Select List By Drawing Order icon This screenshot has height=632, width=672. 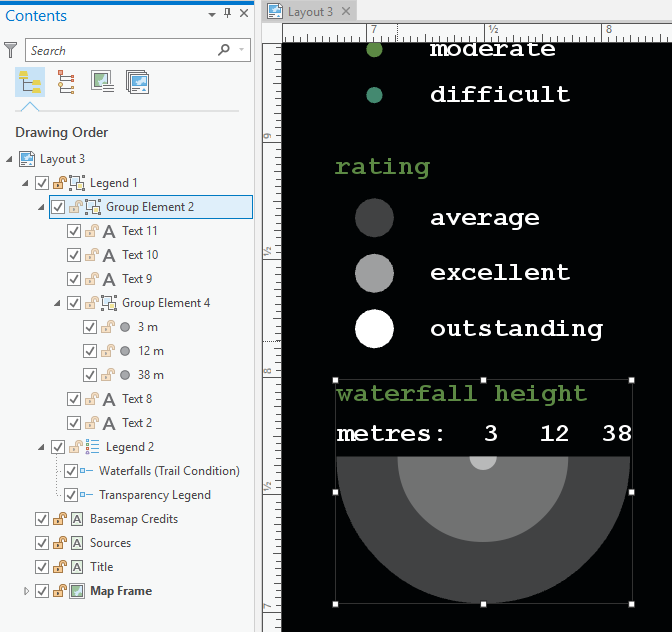[30, 82]
